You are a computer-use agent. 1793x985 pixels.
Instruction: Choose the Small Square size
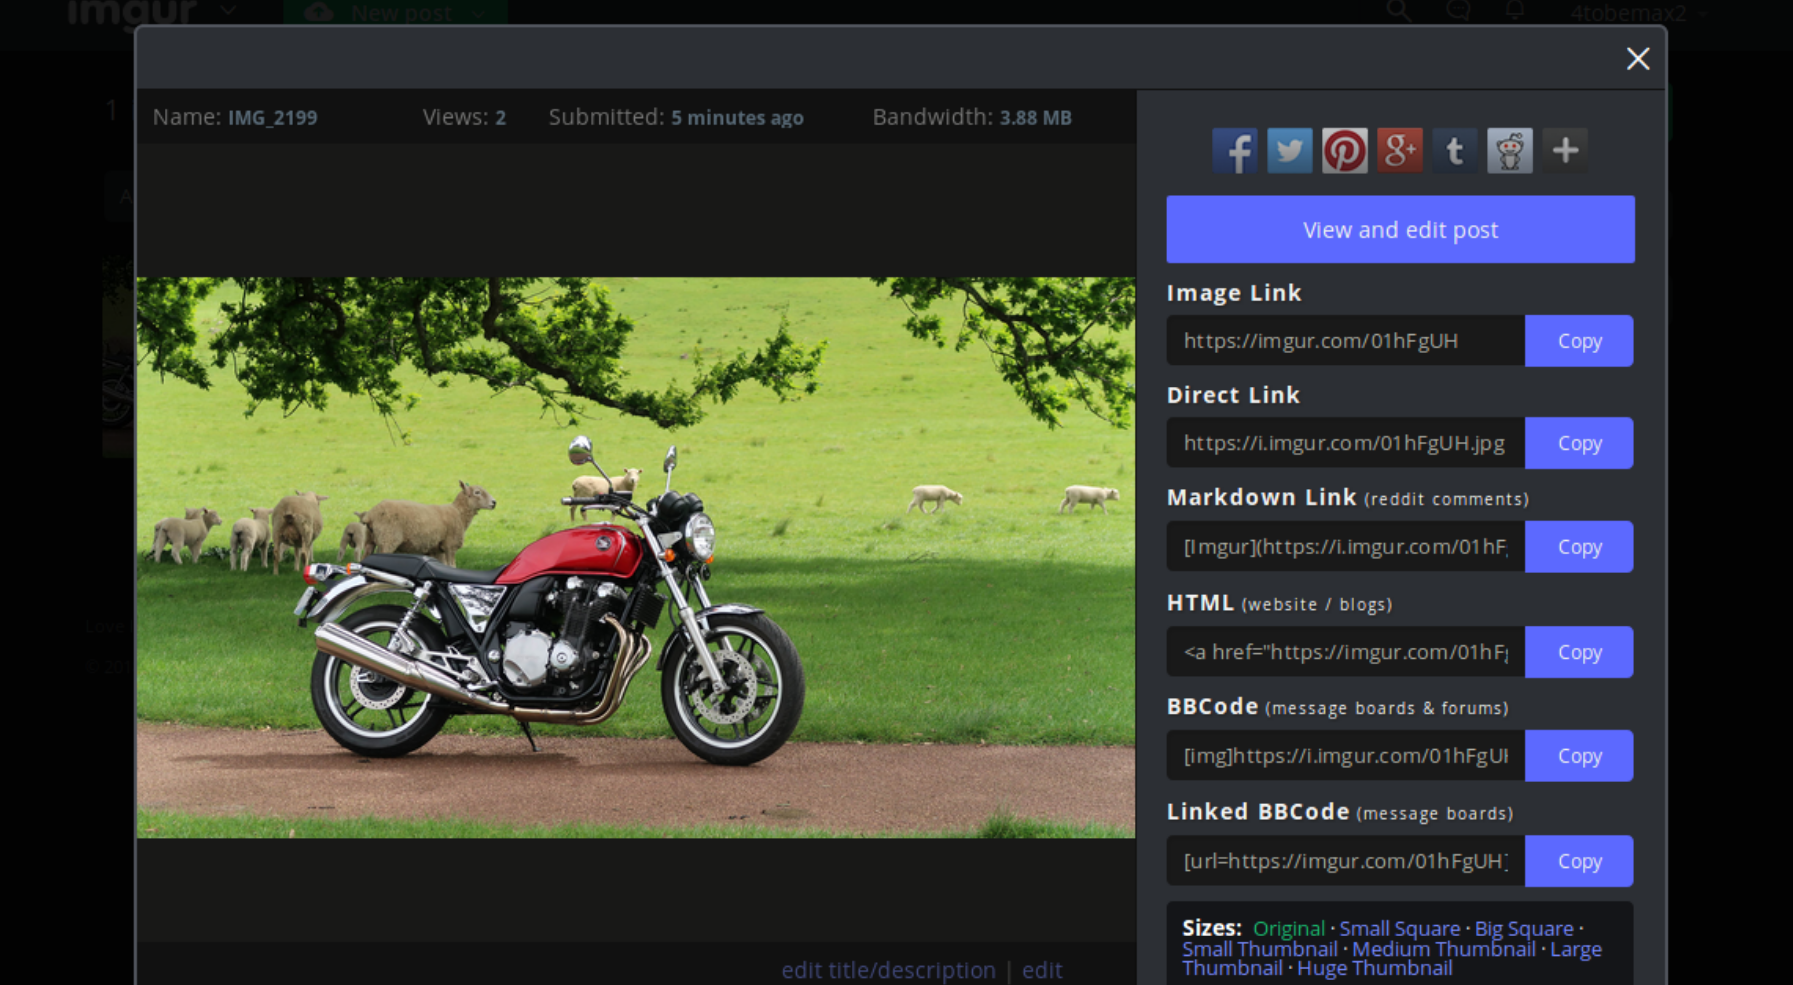[1400, 929]
